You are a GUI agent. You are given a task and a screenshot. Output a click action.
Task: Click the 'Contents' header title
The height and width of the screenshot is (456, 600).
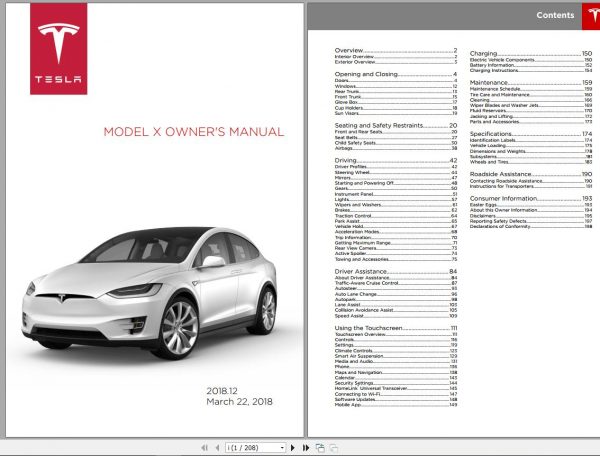tap(555, 15)
